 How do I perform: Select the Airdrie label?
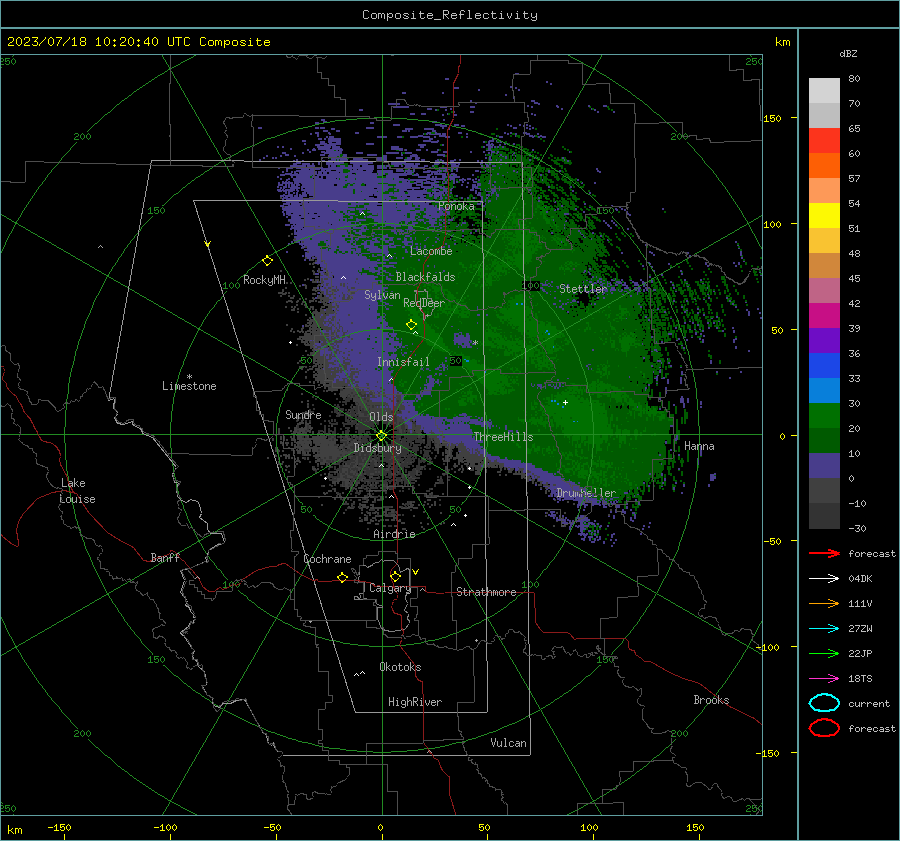point(394,534)
